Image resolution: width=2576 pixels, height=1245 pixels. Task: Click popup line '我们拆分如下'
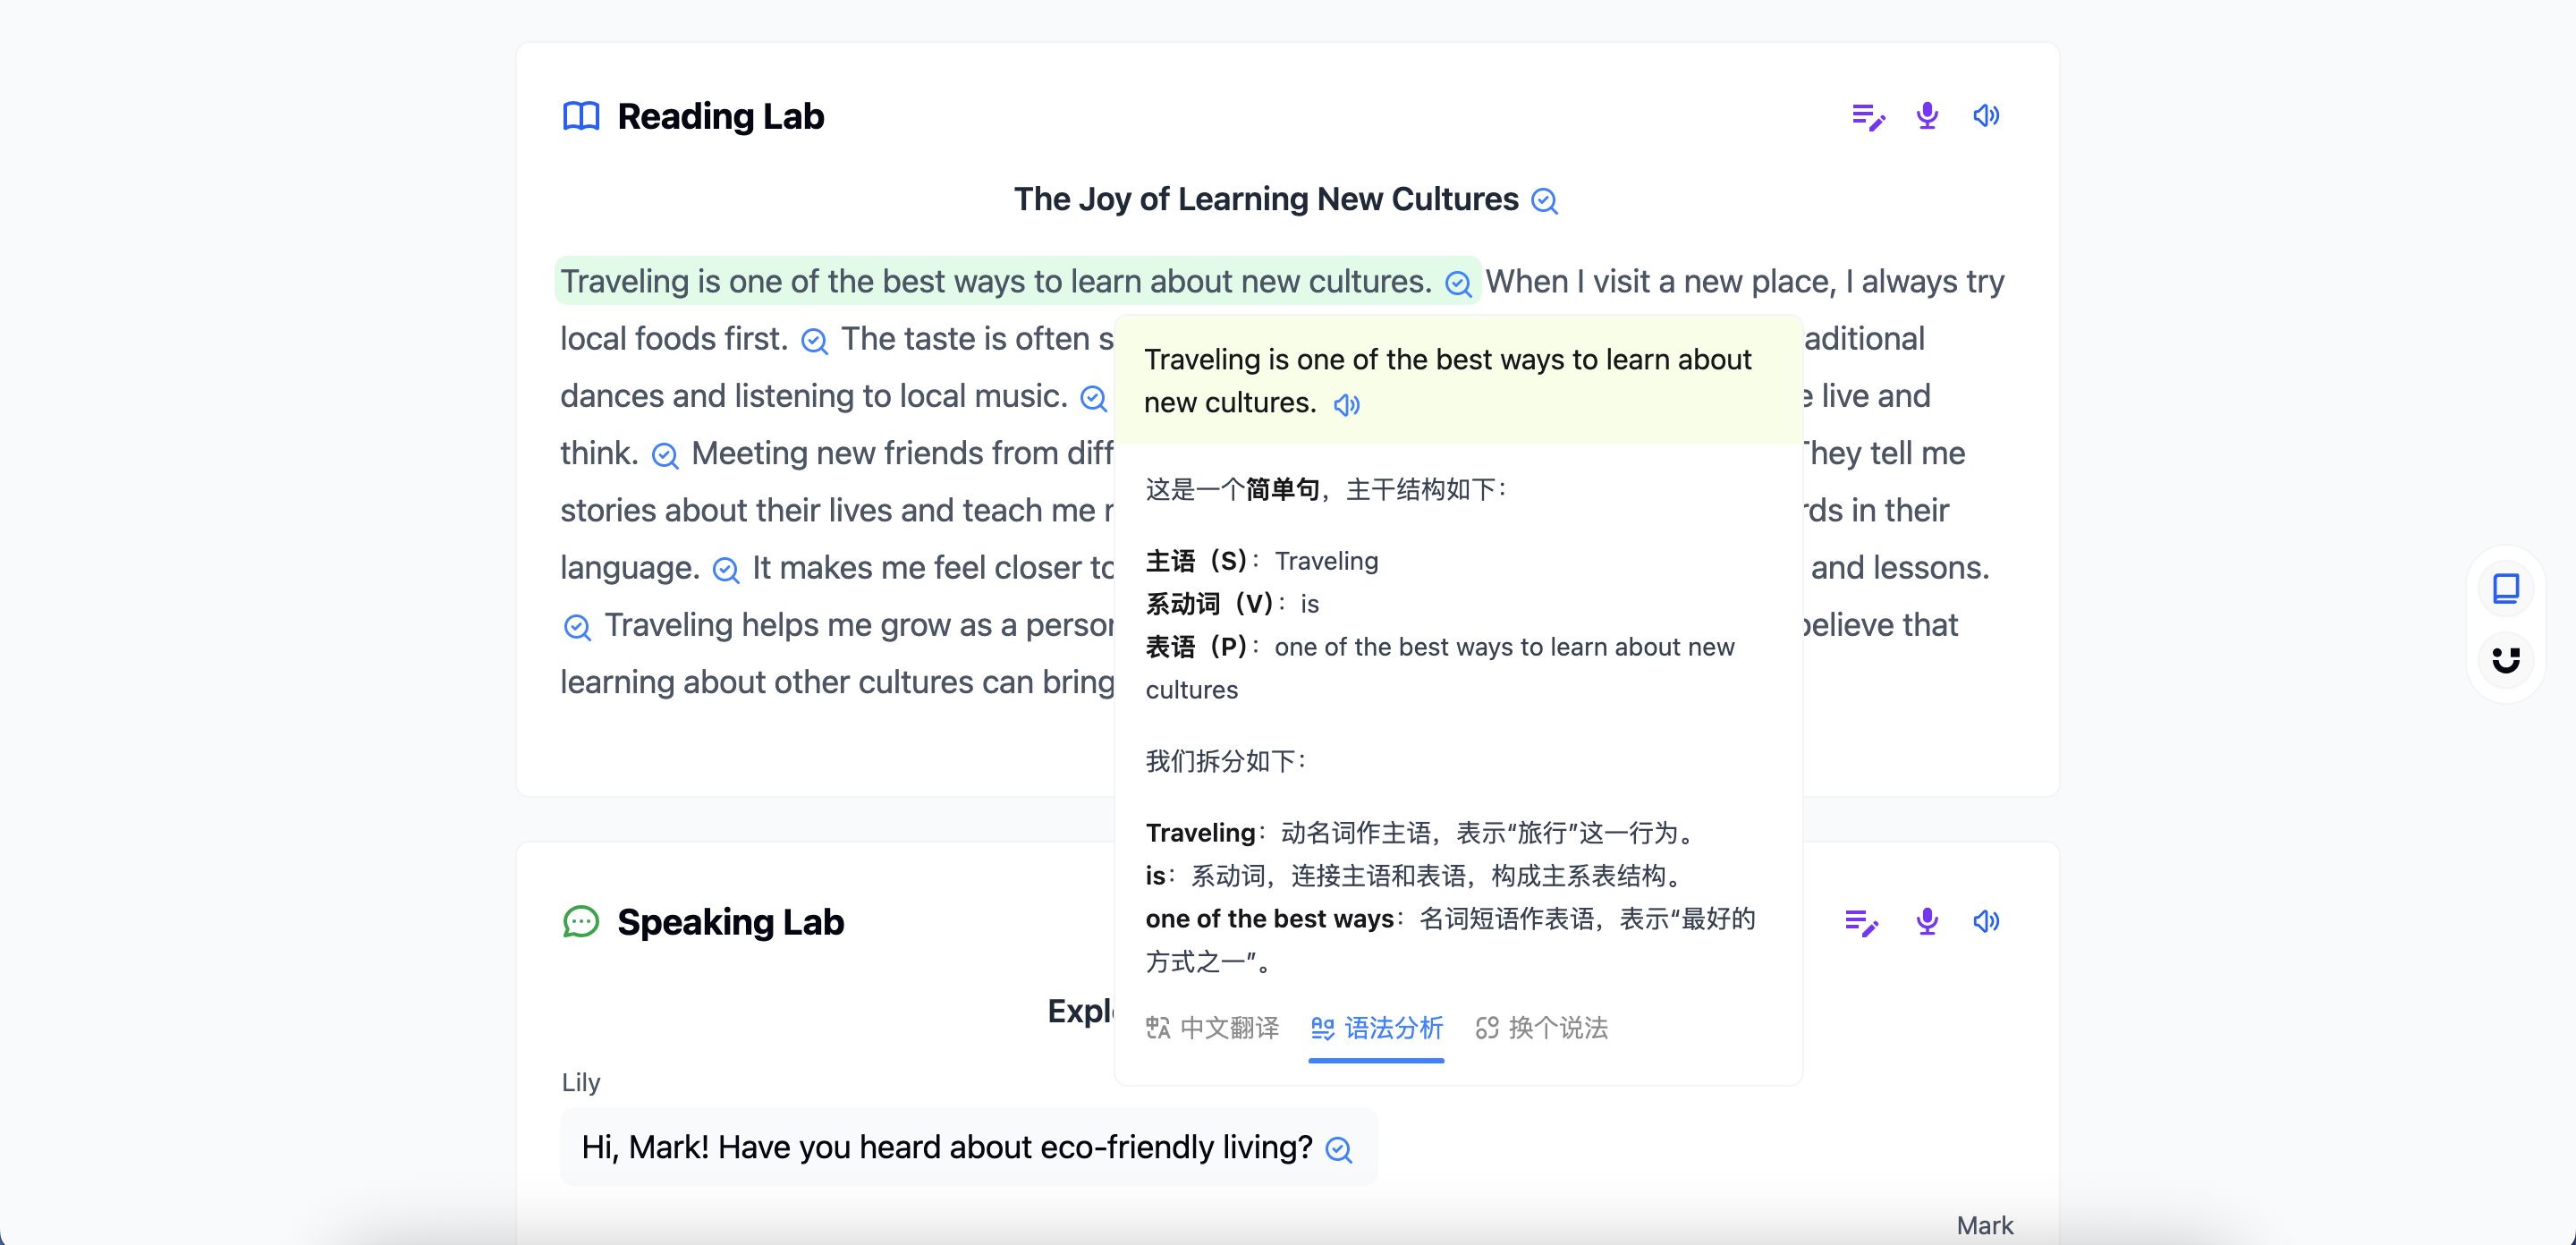pyautogui.click(x=1225, y=761)
